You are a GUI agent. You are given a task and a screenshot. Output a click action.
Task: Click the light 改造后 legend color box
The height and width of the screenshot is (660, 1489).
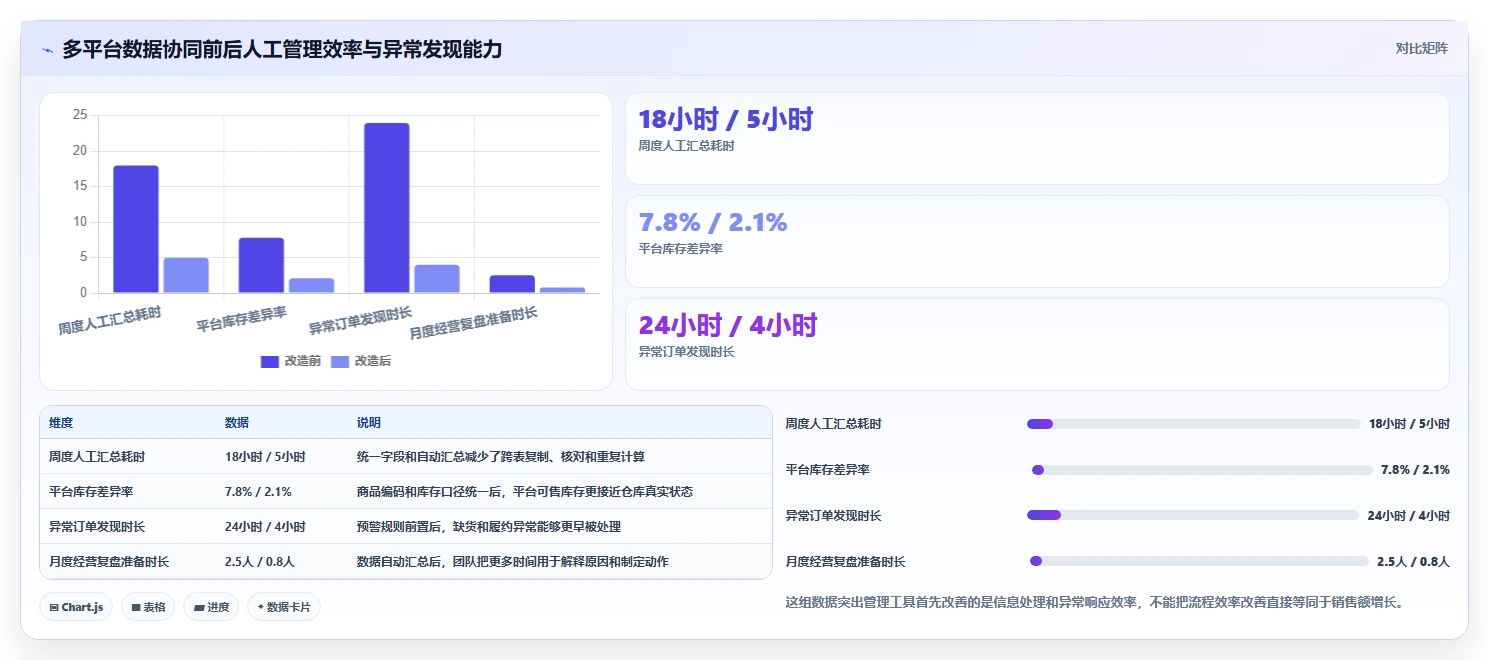point(340,361)
